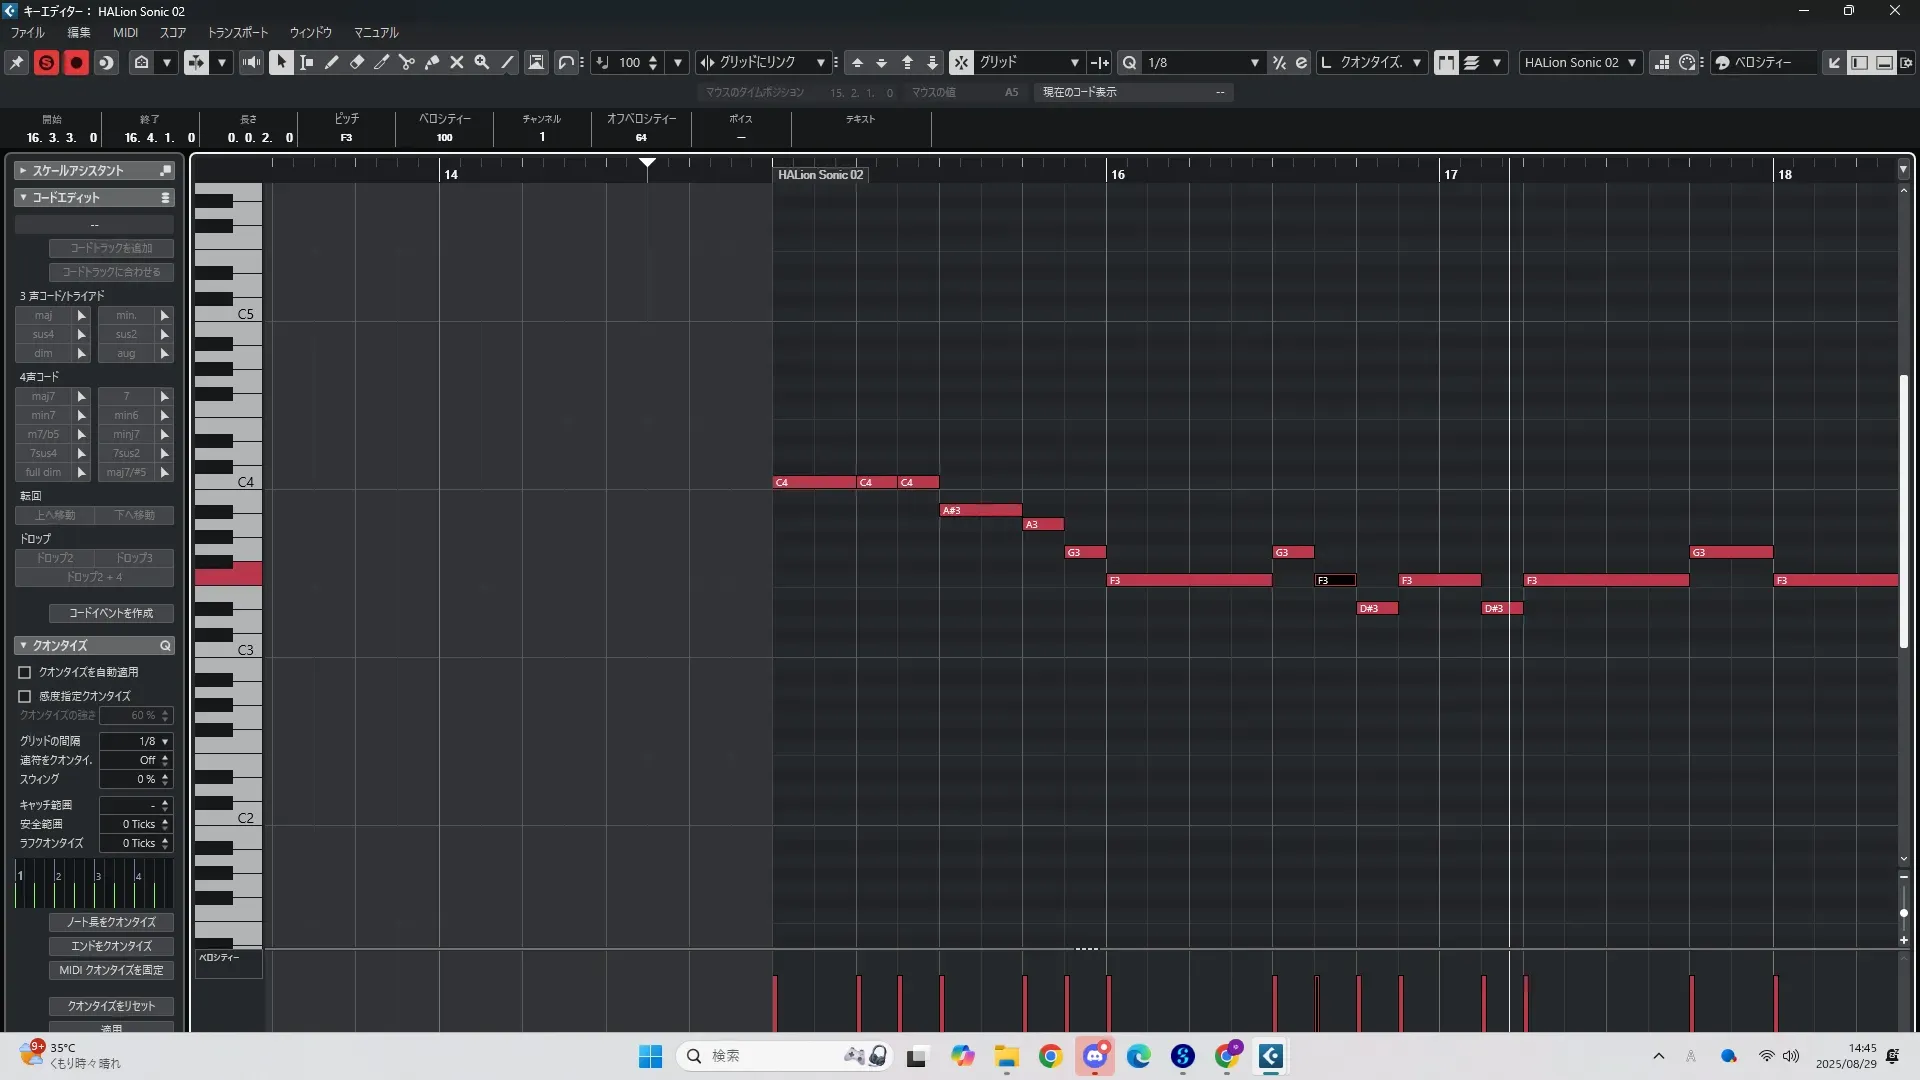Click the ノート長をクオンタイズ button
The image size is (1920, 1080).
pyautogui.click(x=111, y=922)
